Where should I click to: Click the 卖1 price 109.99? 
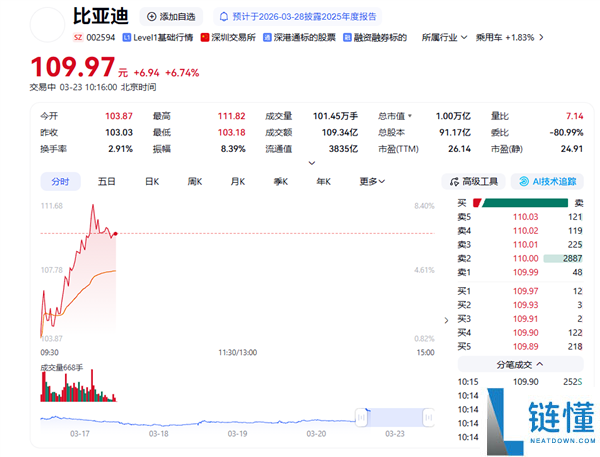525,272
